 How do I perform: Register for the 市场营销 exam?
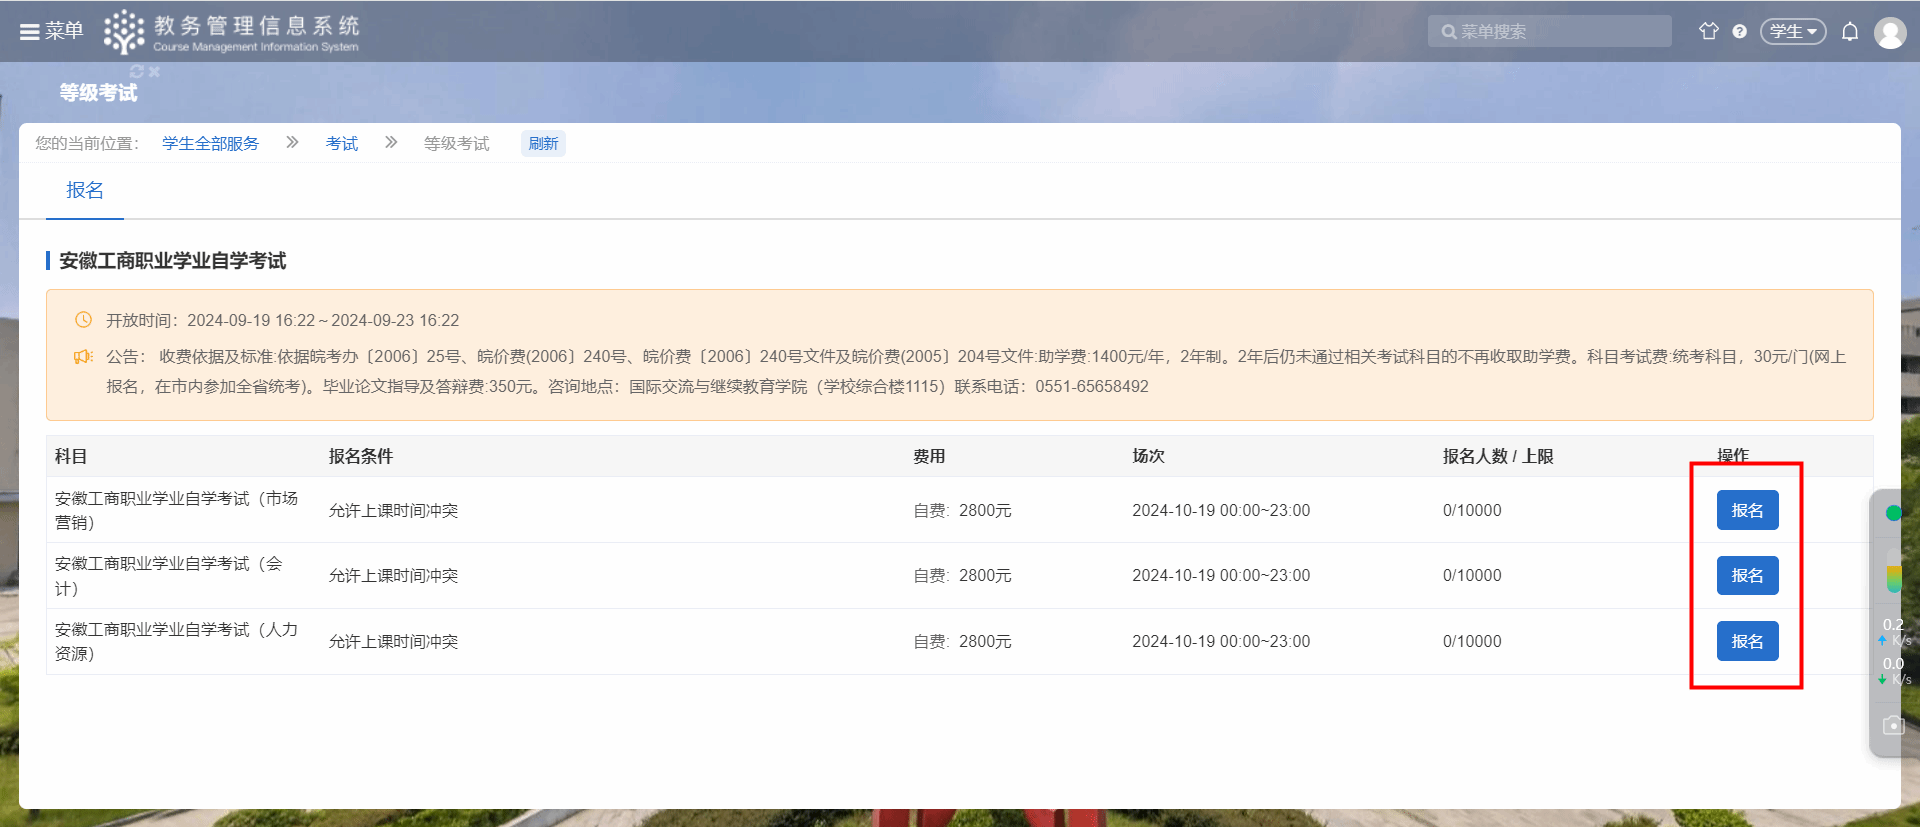1747,510
